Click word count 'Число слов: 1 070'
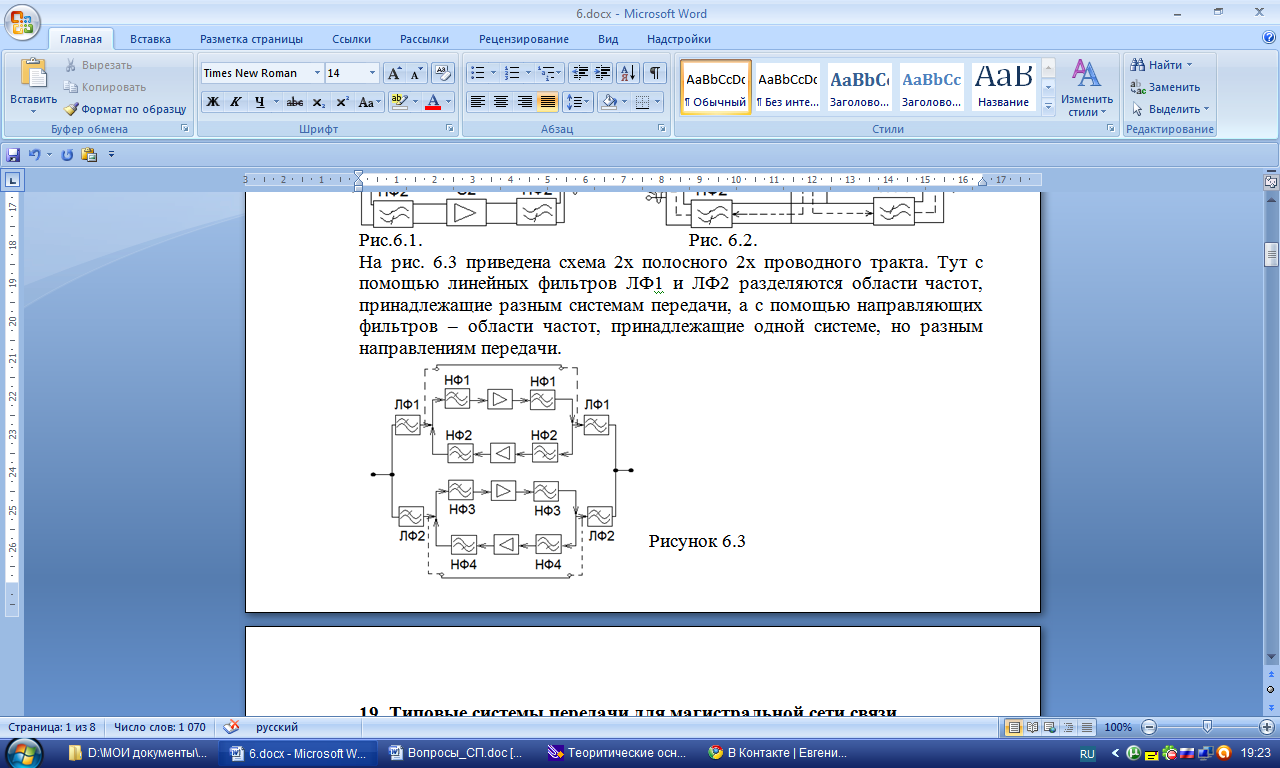This screenshot has height=768, width=1280. [160, 727]
